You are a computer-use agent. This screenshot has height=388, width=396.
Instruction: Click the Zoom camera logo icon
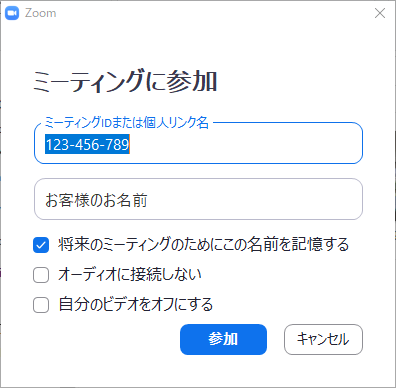coord(12,13)
